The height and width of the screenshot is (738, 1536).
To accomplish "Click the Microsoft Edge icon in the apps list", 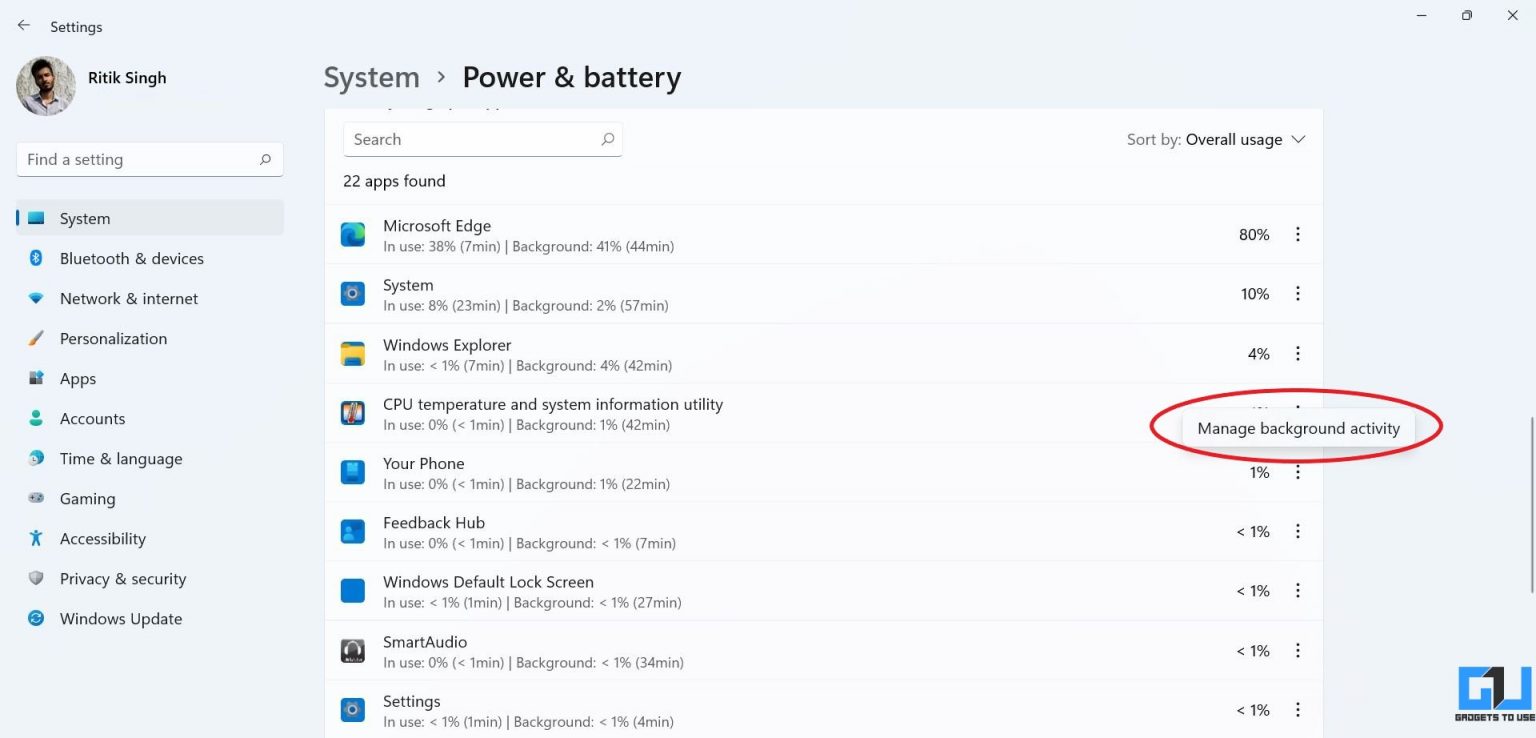I will tap(352, 234).
